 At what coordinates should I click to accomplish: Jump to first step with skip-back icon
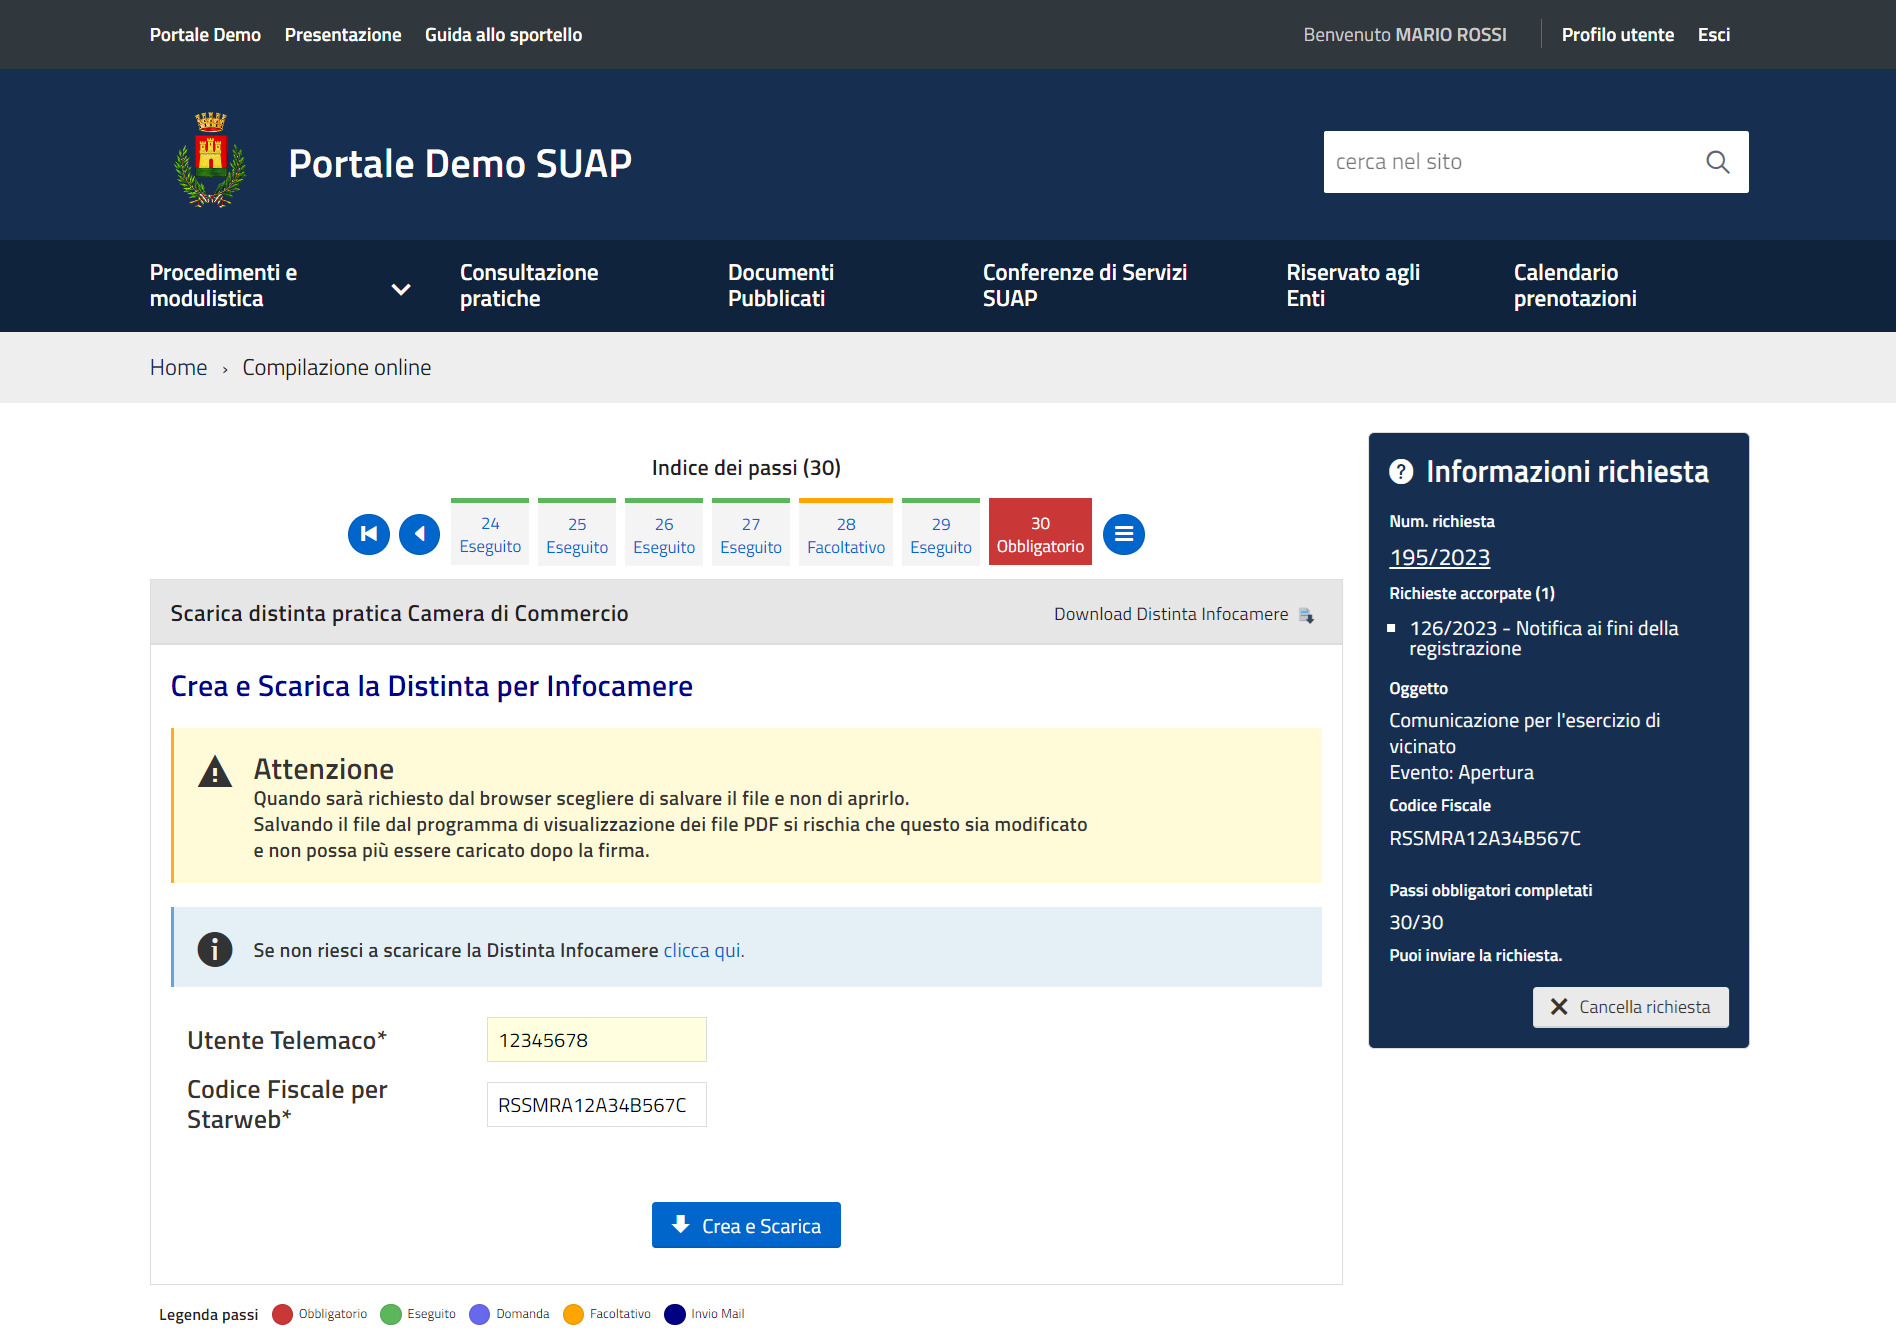(368, 534)
